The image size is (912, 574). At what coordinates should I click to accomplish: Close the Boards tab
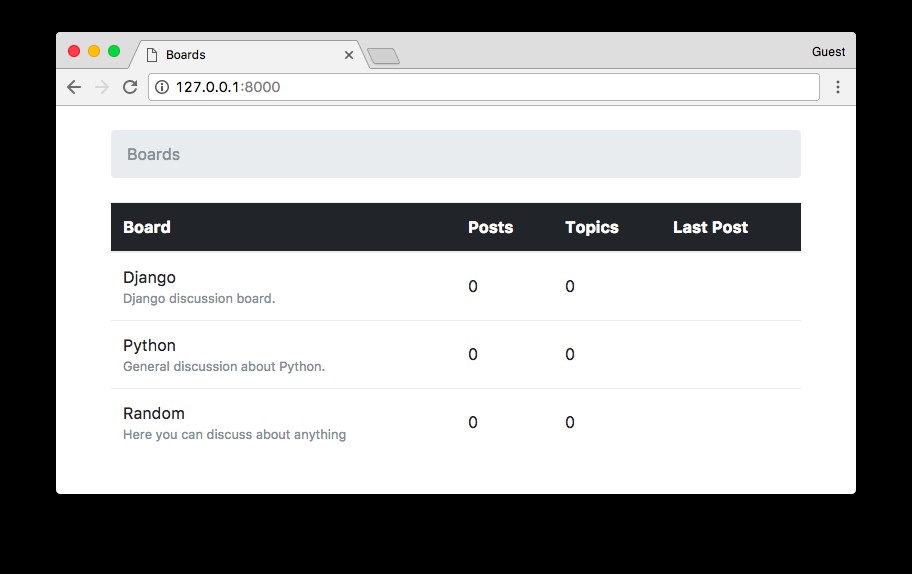(x=349, y=55)
